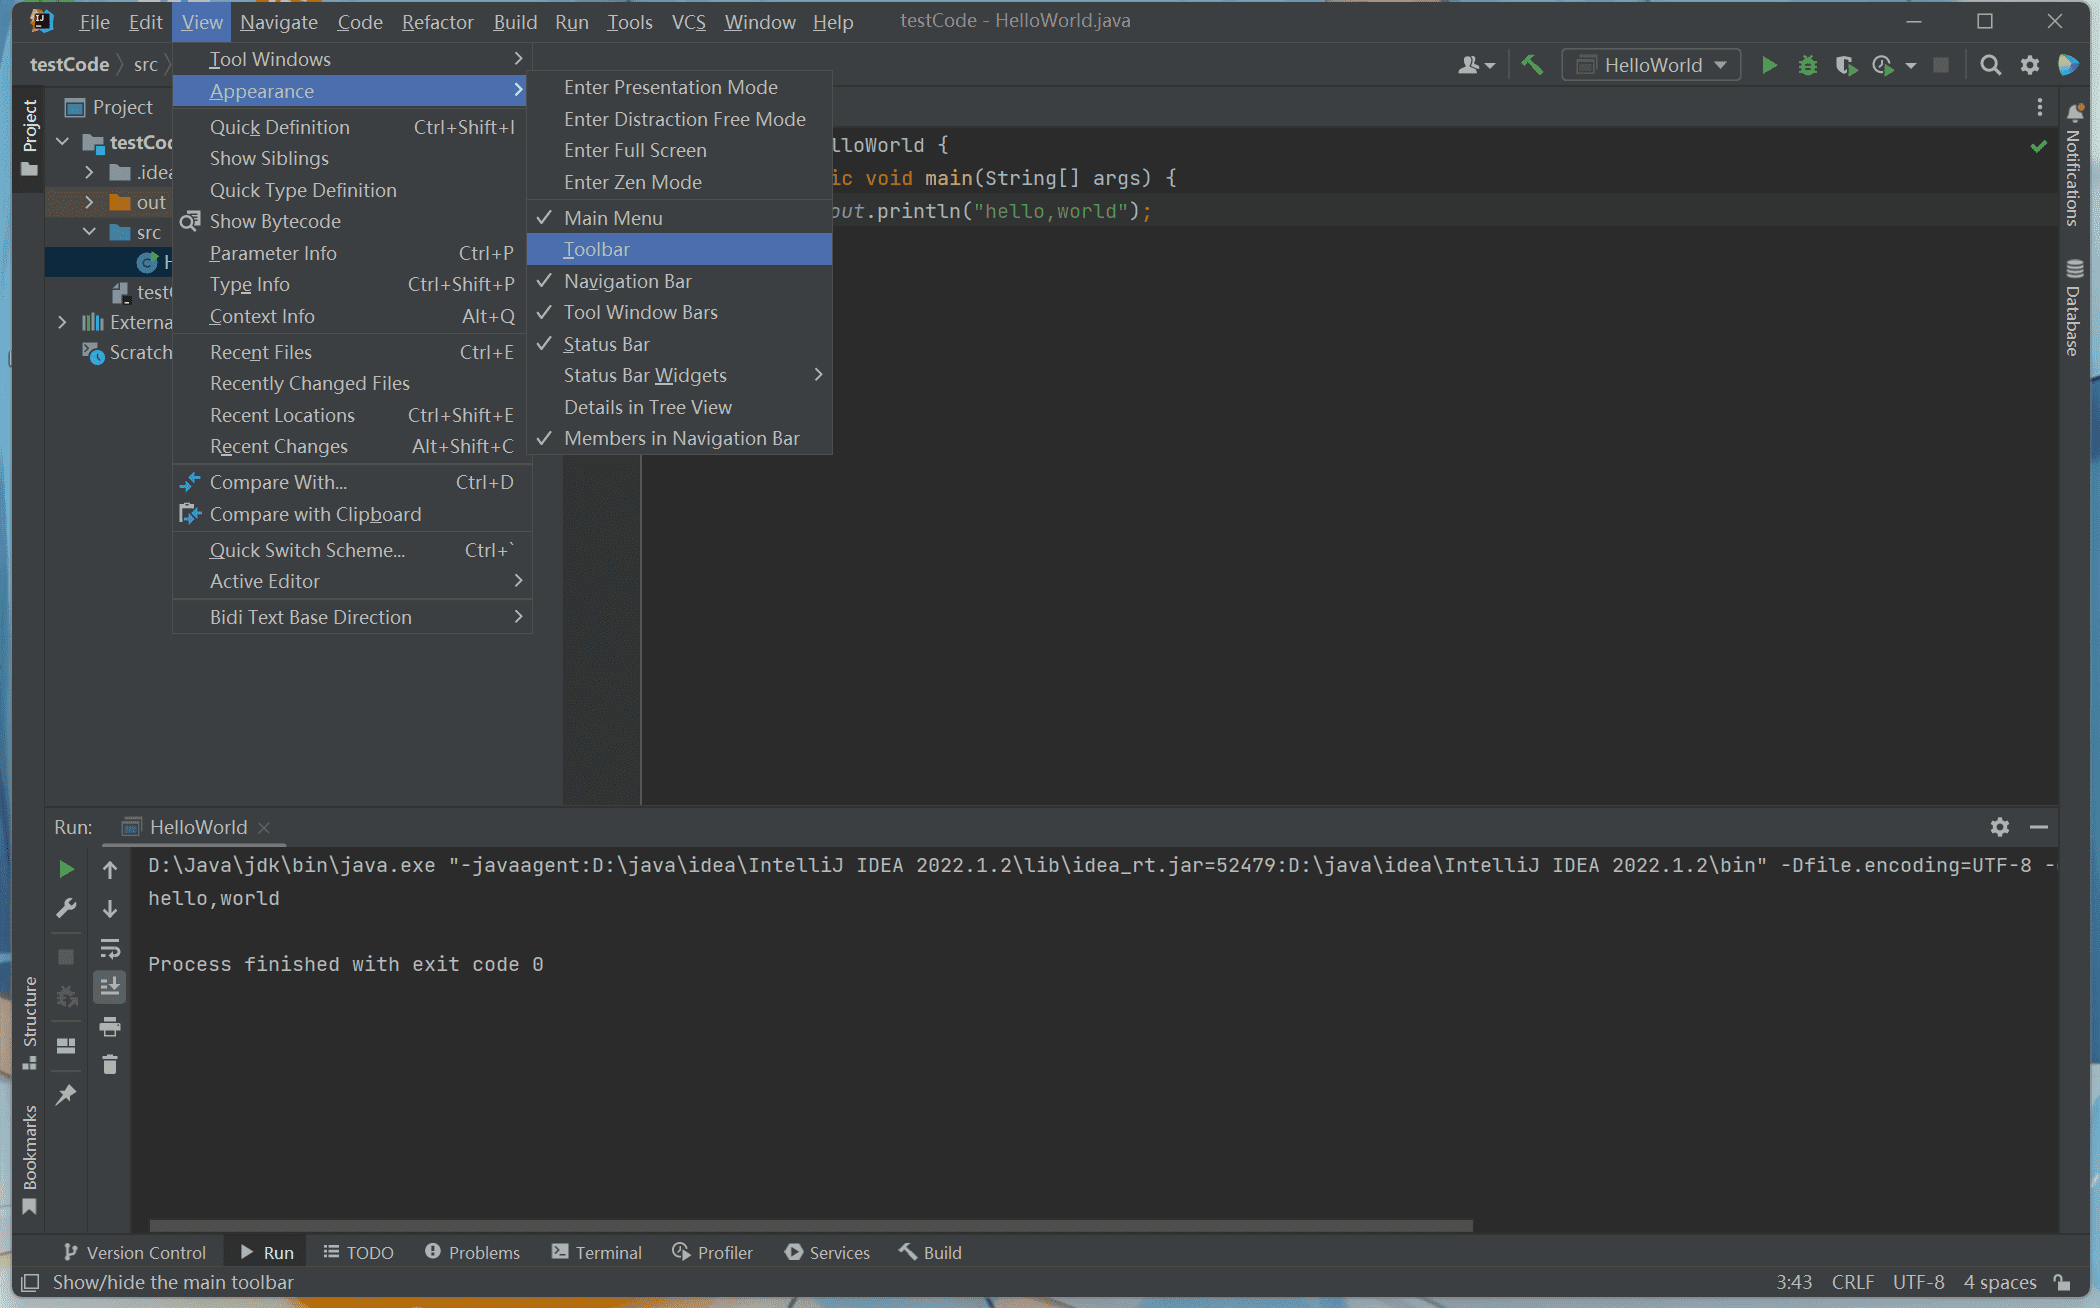Click the up-arrow stack trace icon
This screenshot has width=2100, height=1308.
point(110,869)
